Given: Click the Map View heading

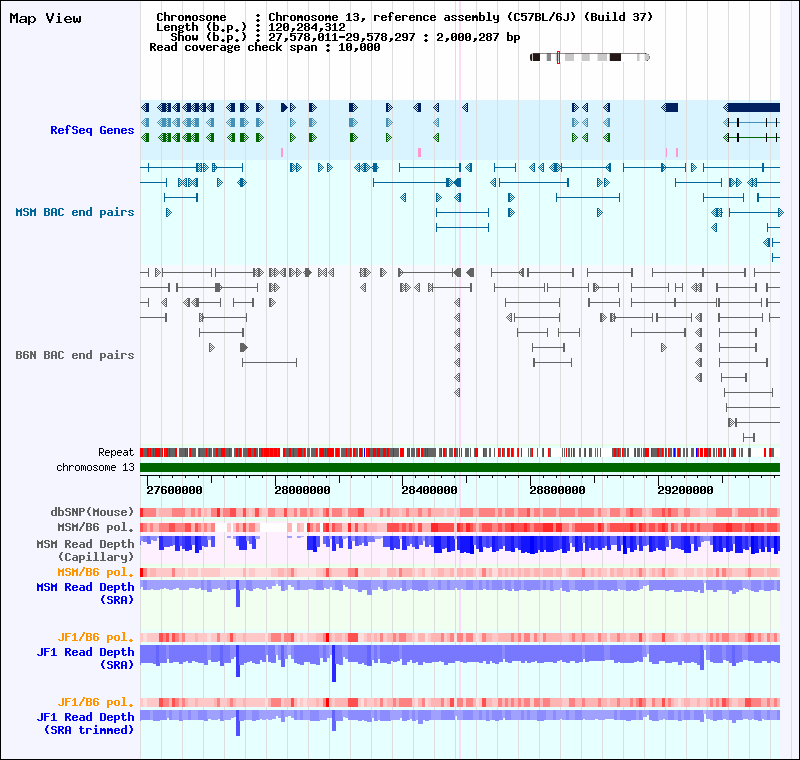Looking at the screenshot, I should tap(45, 18).
